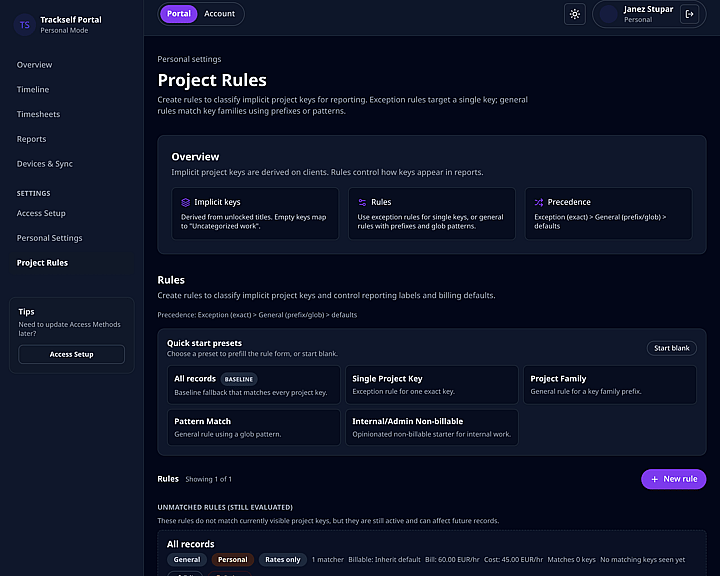
Task: Choose the Internal/Admin Non-billable preset
Action: pyautogui.click(x=432, y=428)
